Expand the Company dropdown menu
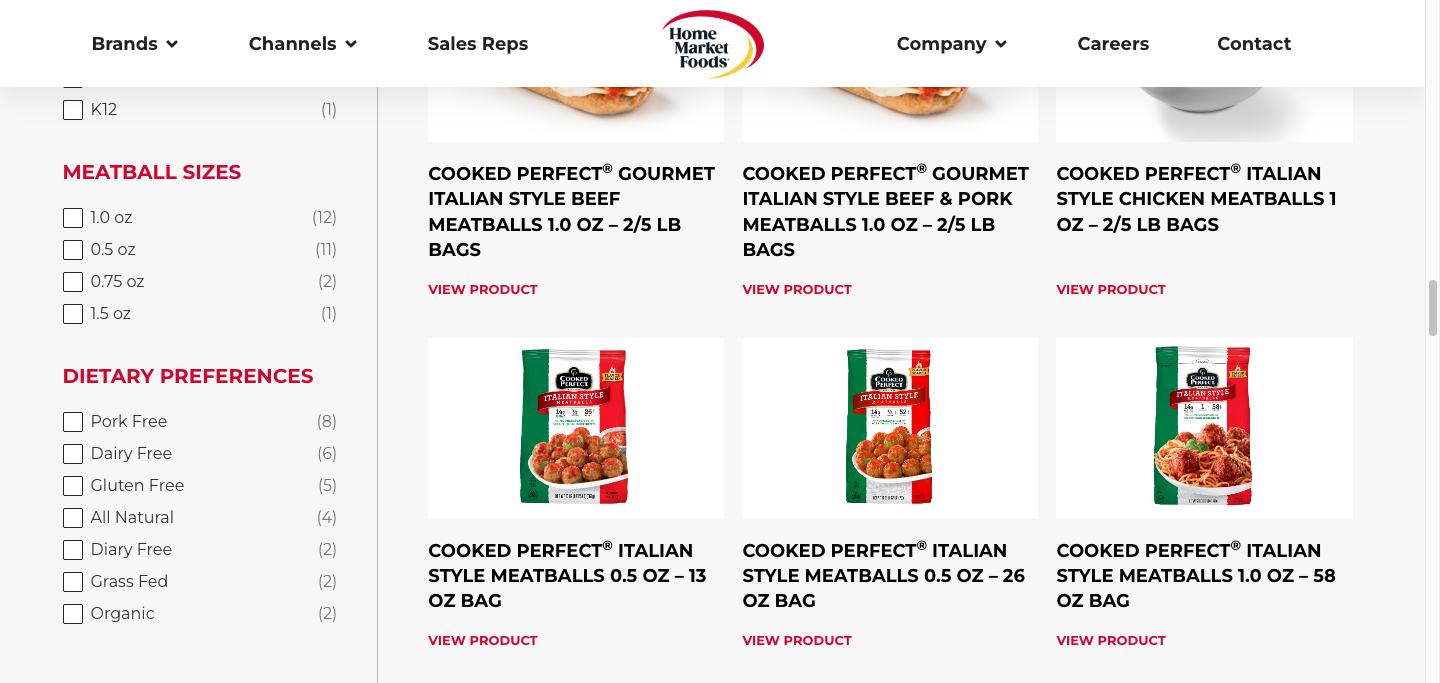The height and width of the screenshot is (683, 1440). [x=951, y=44]
